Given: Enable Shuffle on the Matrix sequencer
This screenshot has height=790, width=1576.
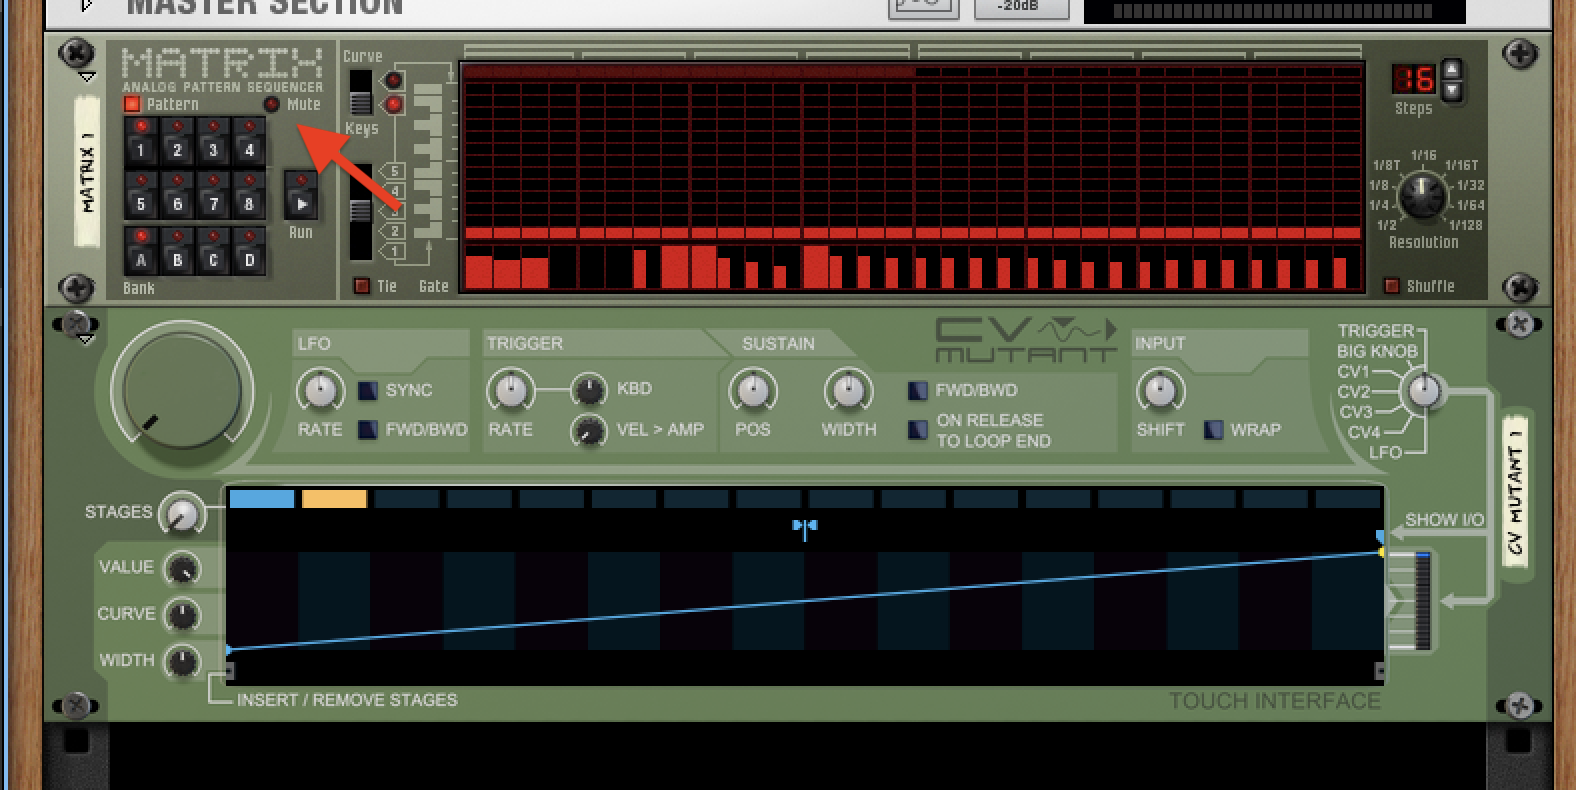Looking at the screenshot, I should tap(1391, 286).
